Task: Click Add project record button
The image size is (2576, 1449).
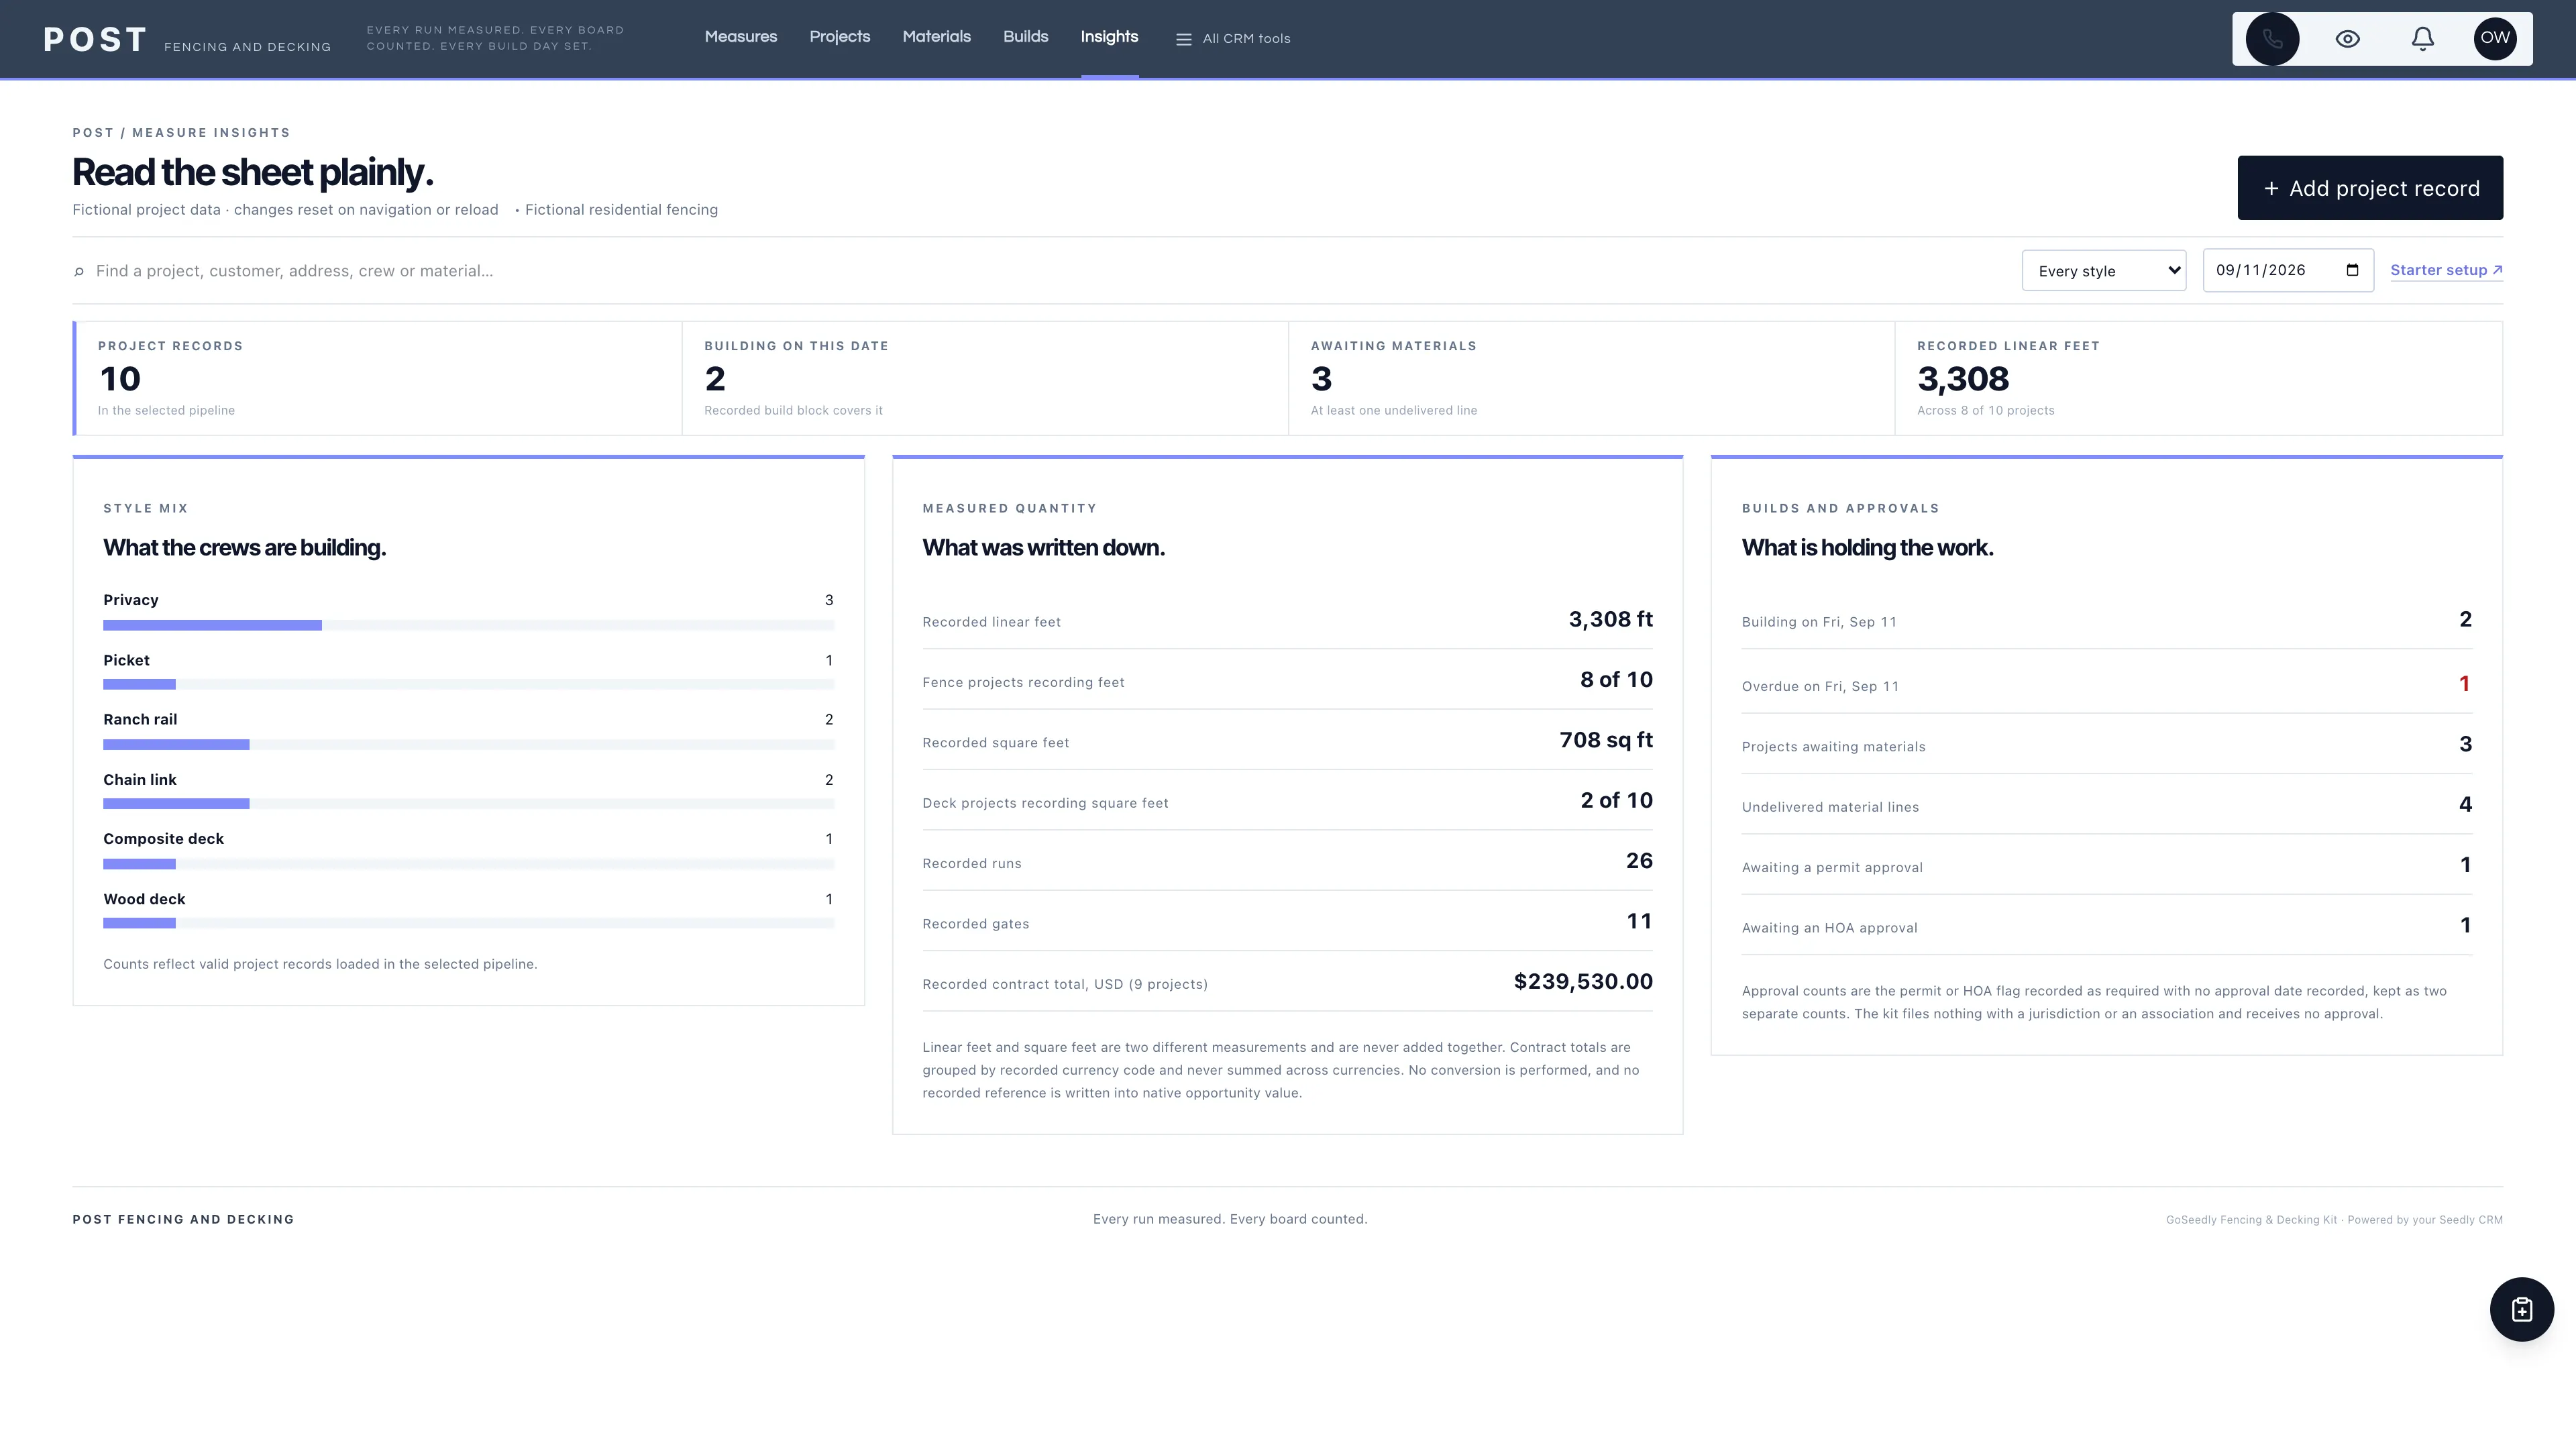Action: click(x=2370, y=188)
